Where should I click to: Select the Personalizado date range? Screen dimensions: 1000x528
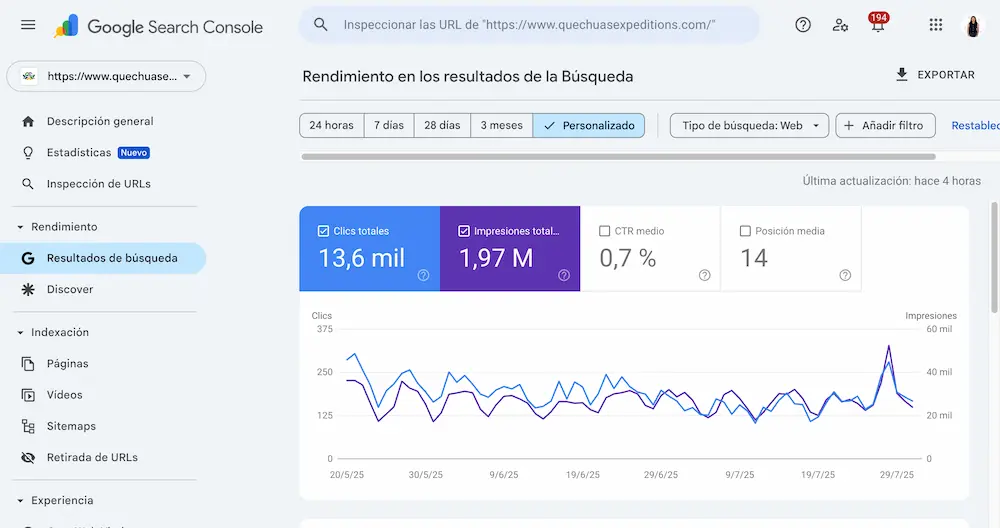point(589,126)
